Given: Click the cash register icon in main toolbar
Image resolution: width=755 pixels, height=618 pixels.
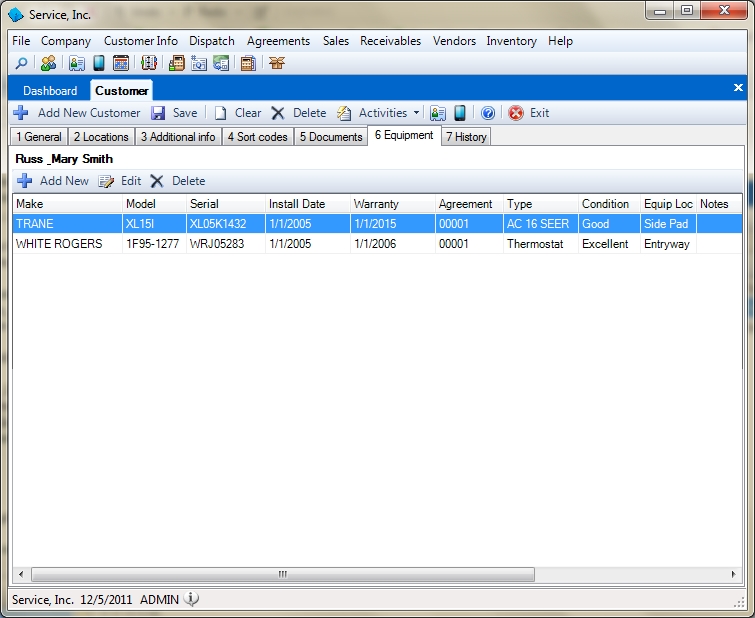Looking at the screenshot, I should pos(176,63).
